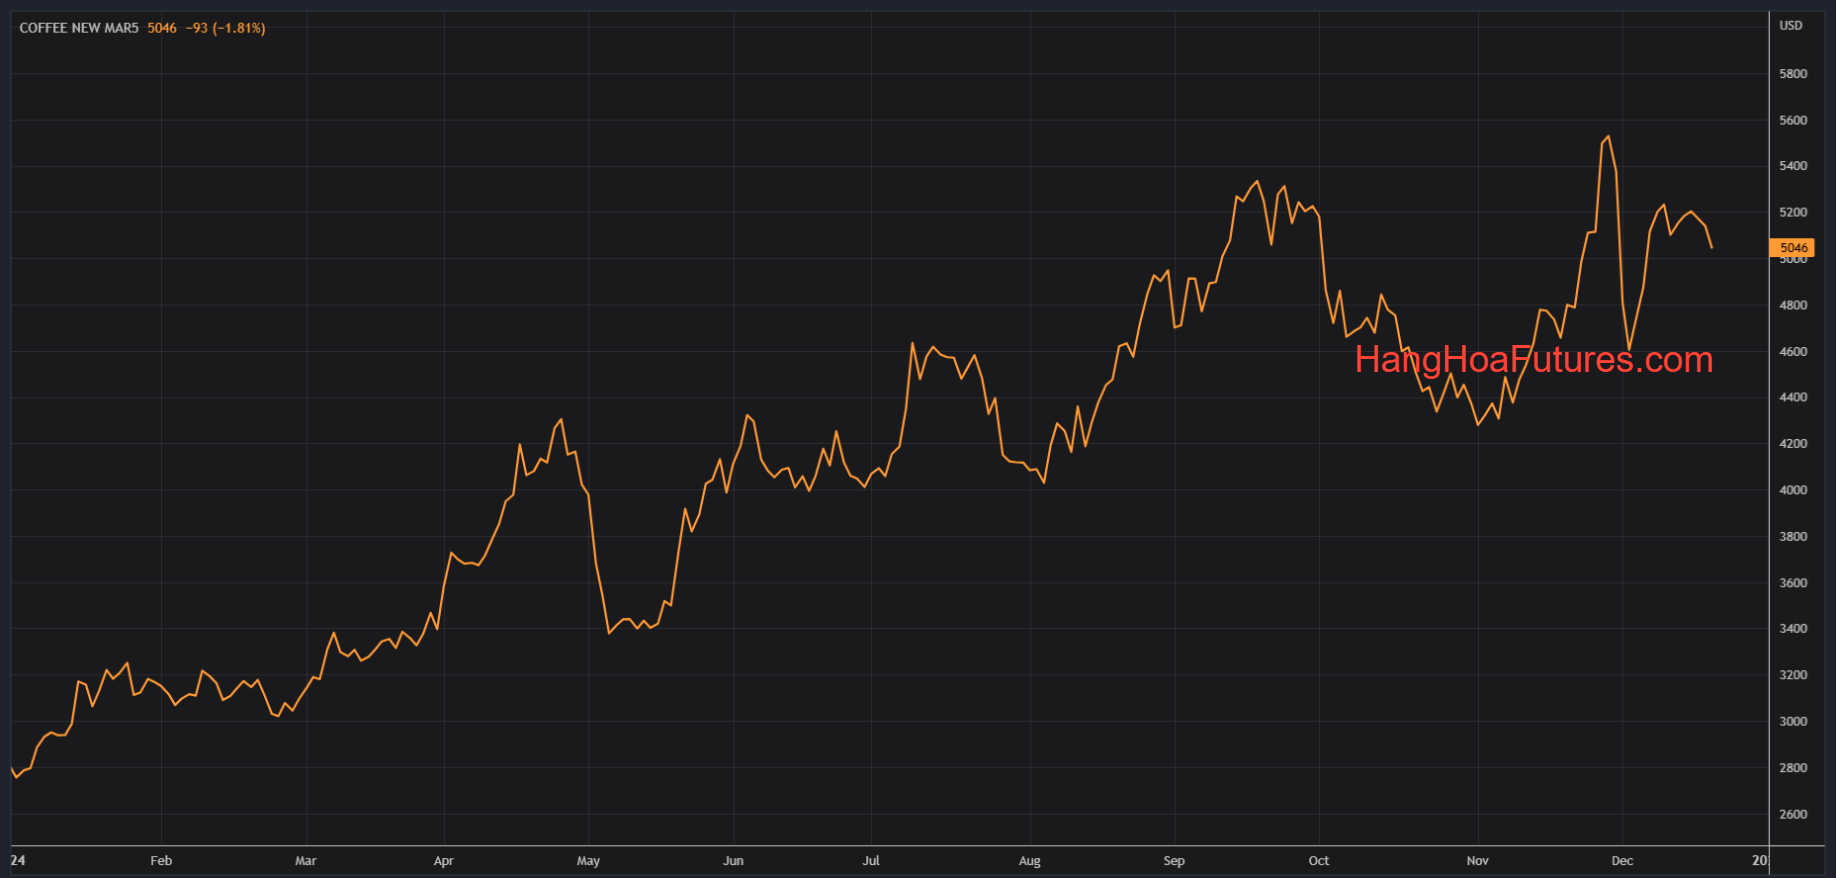Select the Apr label on time axis
The width and height of the screenshot is (1837, 878).
[x=444, y=861]
